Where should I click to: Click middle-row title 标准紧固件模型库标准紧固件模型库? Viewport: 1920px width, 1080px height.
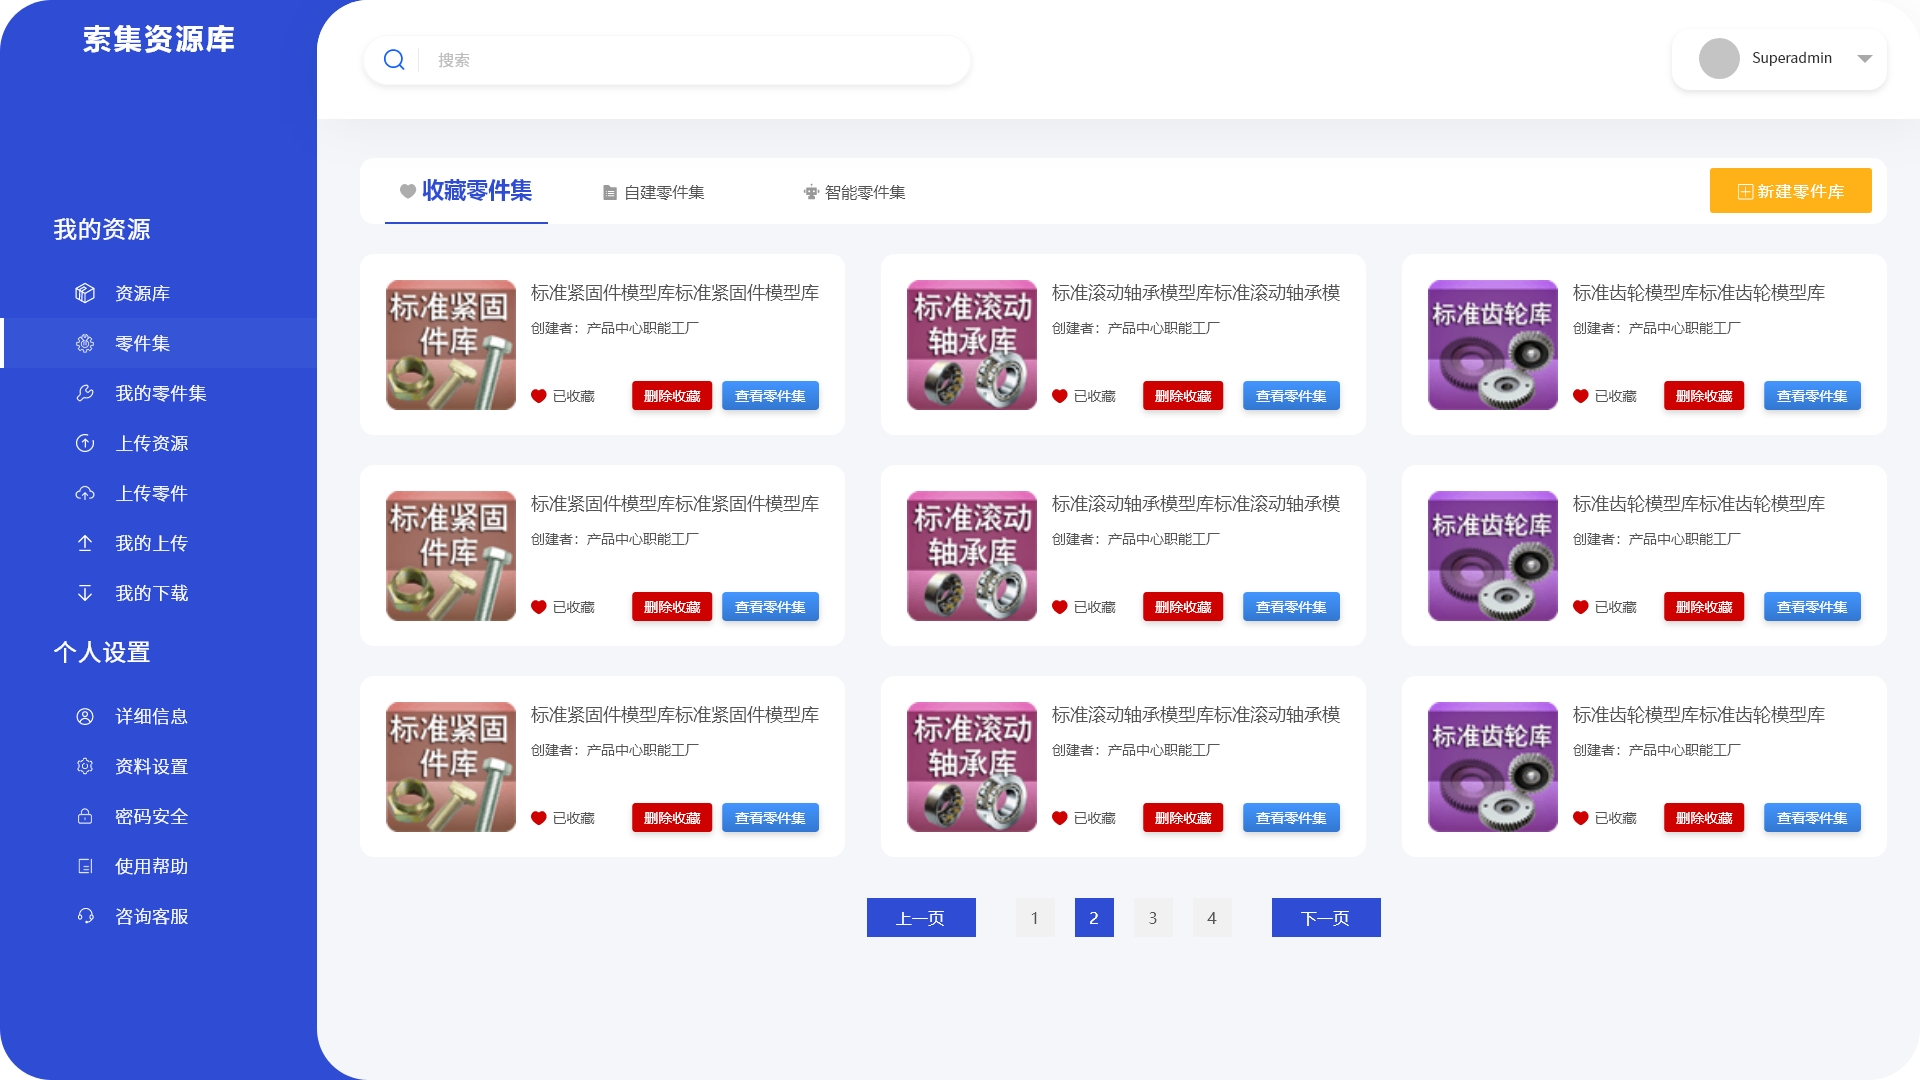tap(675, 504)
